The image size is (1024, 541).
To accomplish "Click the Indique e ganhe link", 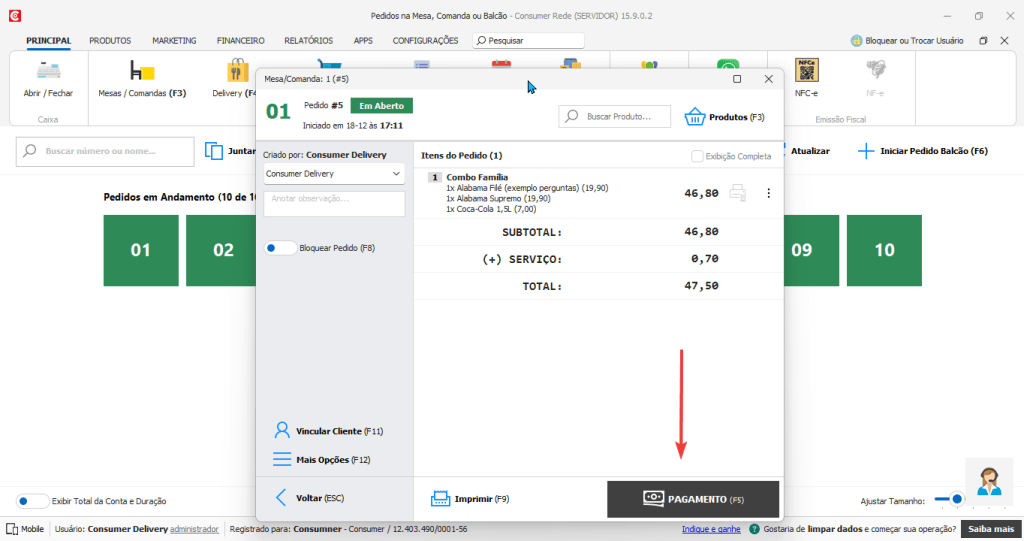I will point(711,529).
